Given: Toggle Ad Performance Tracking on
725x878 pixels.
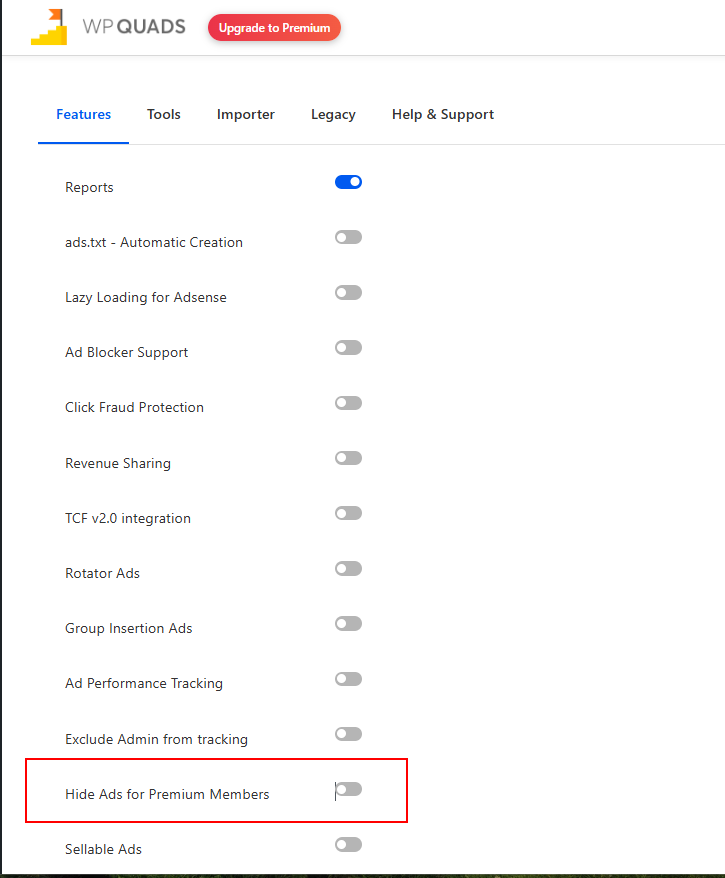Looking at the screenshot, I should click(348, 679).
